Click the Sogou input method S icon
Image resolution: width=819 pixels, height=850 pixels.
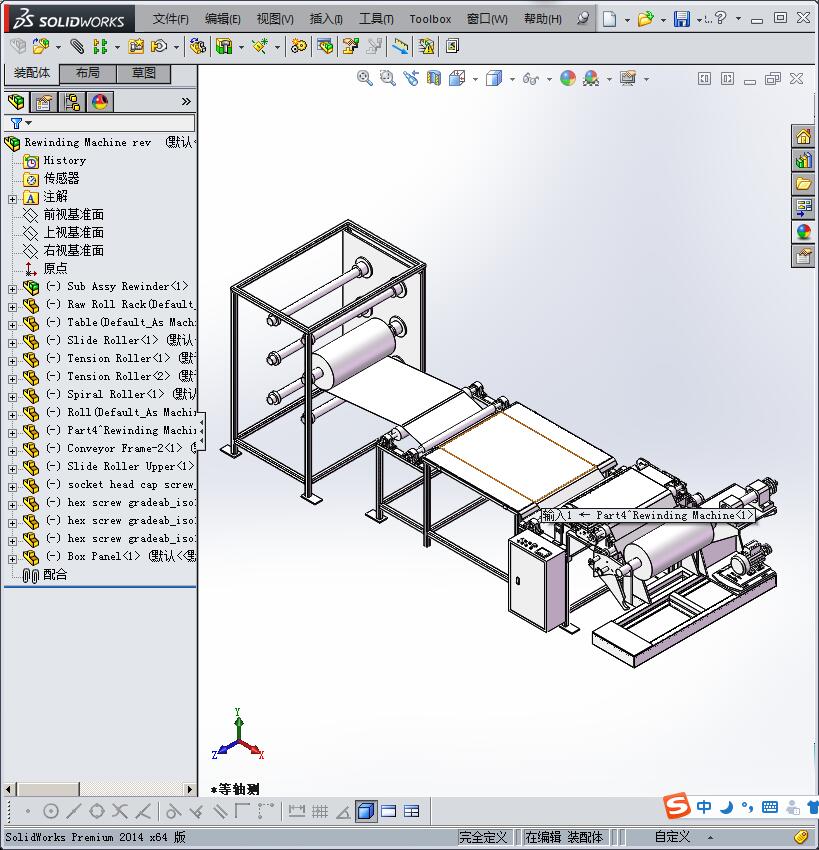[x=677, y=806]
